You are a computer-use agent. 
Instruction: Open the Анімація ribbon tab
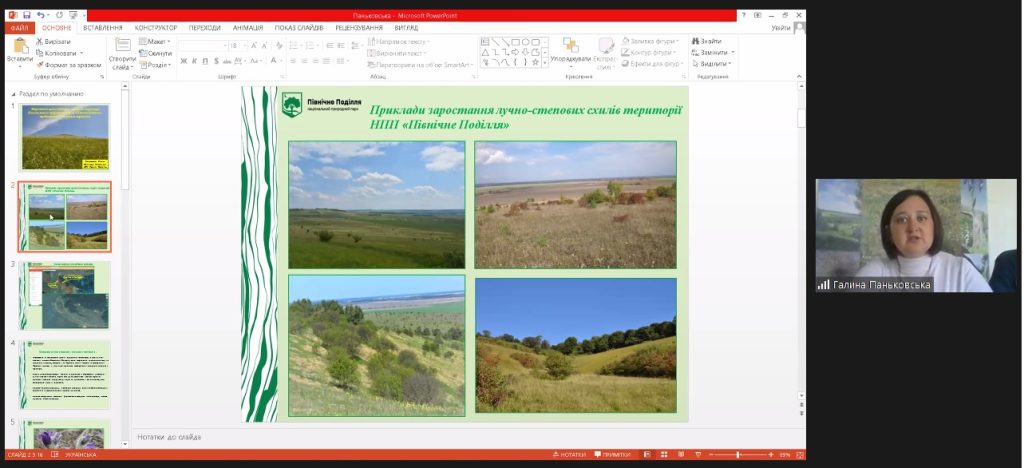tap(248, 28)
